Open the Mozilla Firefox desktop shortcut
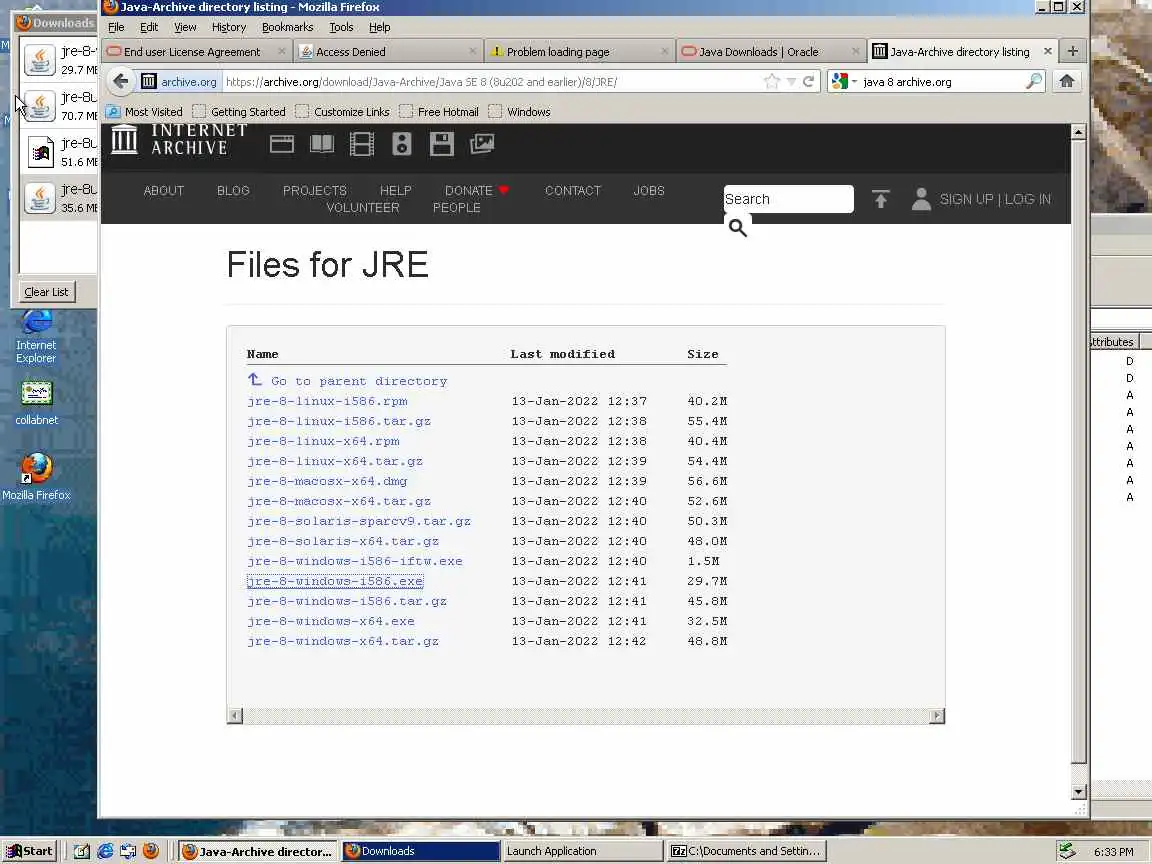The image size is (1152, 864). click(x=36, y=476)
